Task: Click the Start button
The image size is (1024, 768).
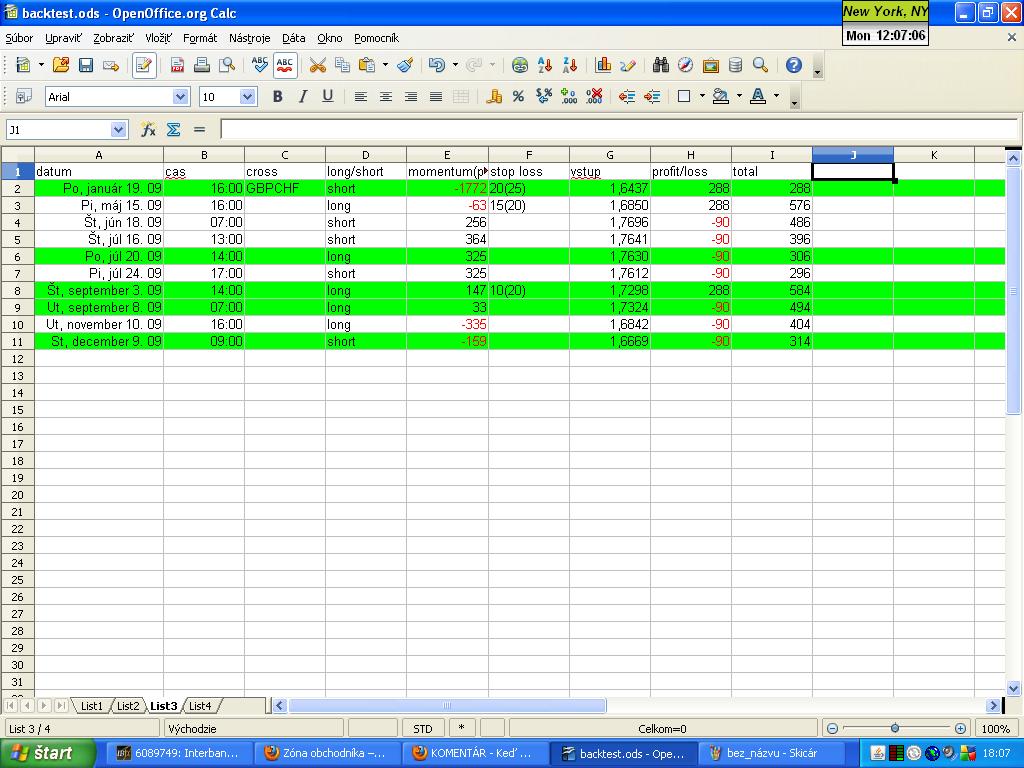Action: click(48, 753)
